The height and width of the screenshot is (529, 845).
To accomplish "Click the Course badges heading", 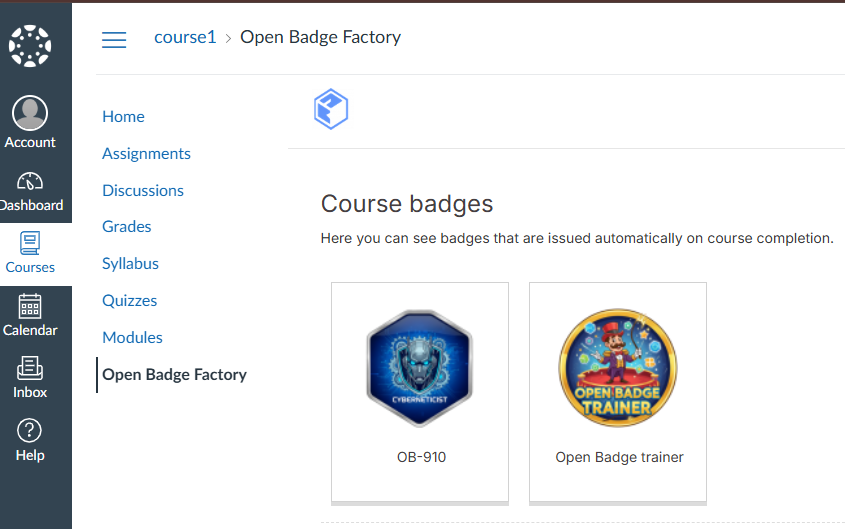I will click(x=407, y=204).
